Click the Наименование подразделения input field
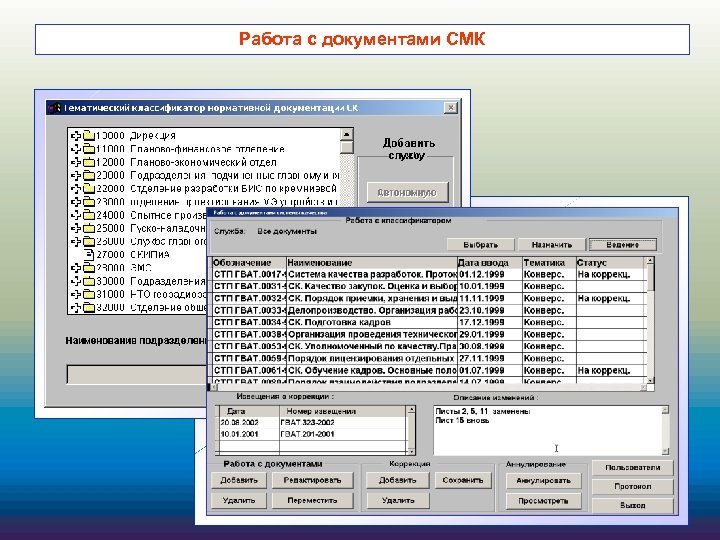 [x=136, y=375]
